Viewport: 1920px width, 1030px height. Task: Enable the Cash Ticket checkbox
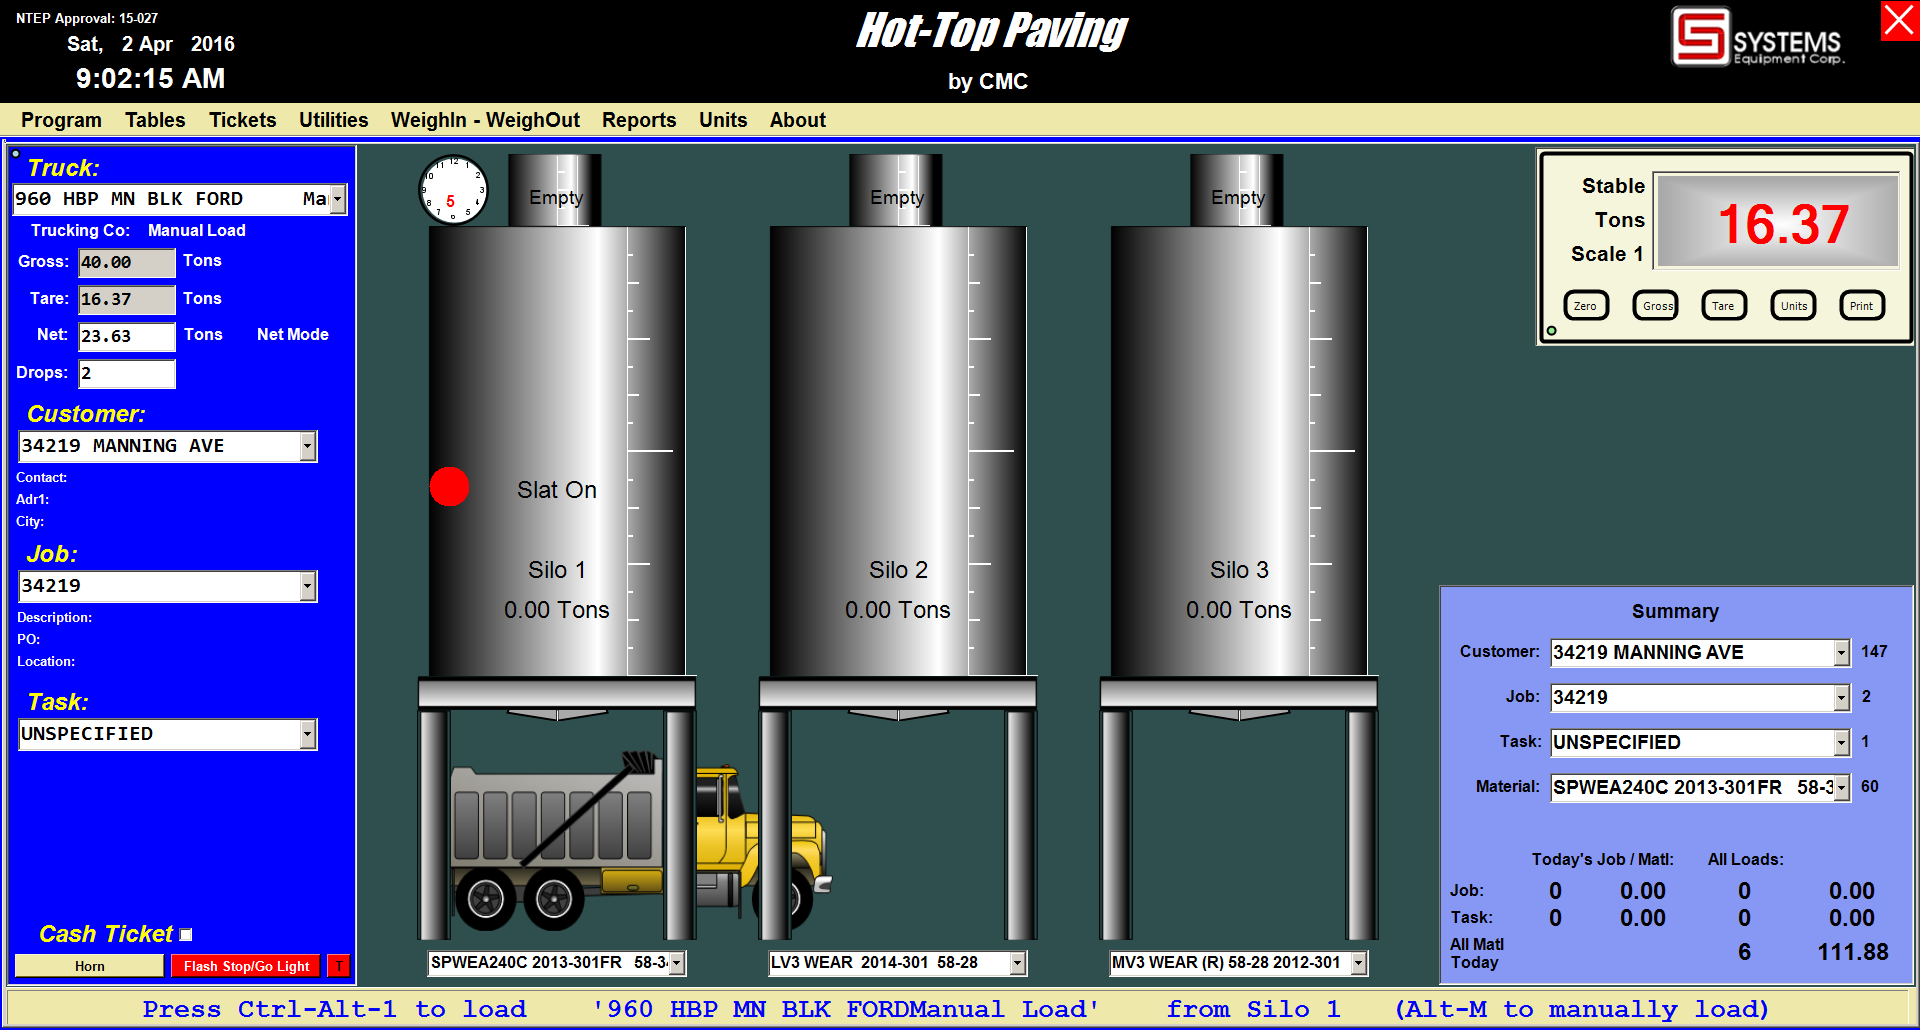point(186,935)
